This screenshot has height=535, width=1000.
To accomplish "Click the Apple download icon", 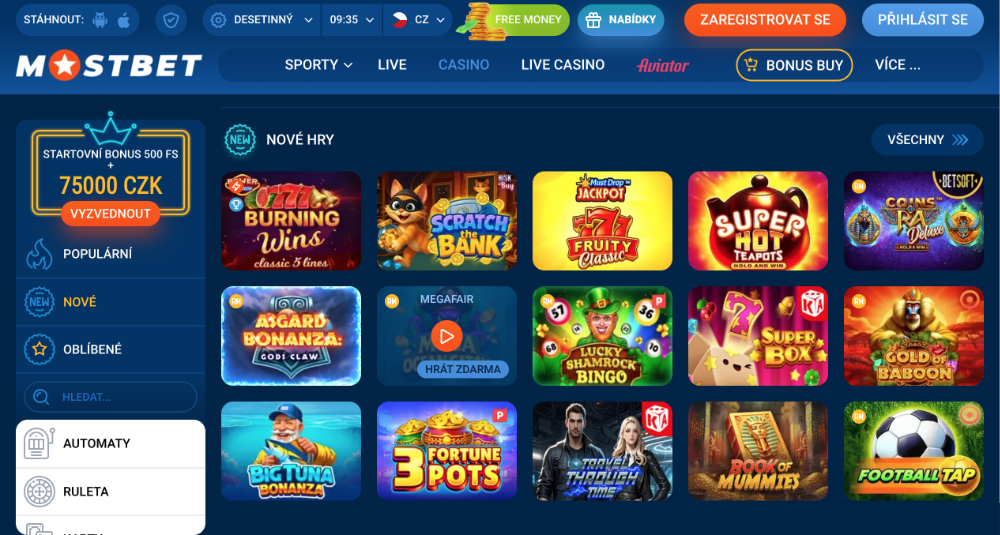I will pyautogui.click(x=124, y=20).
